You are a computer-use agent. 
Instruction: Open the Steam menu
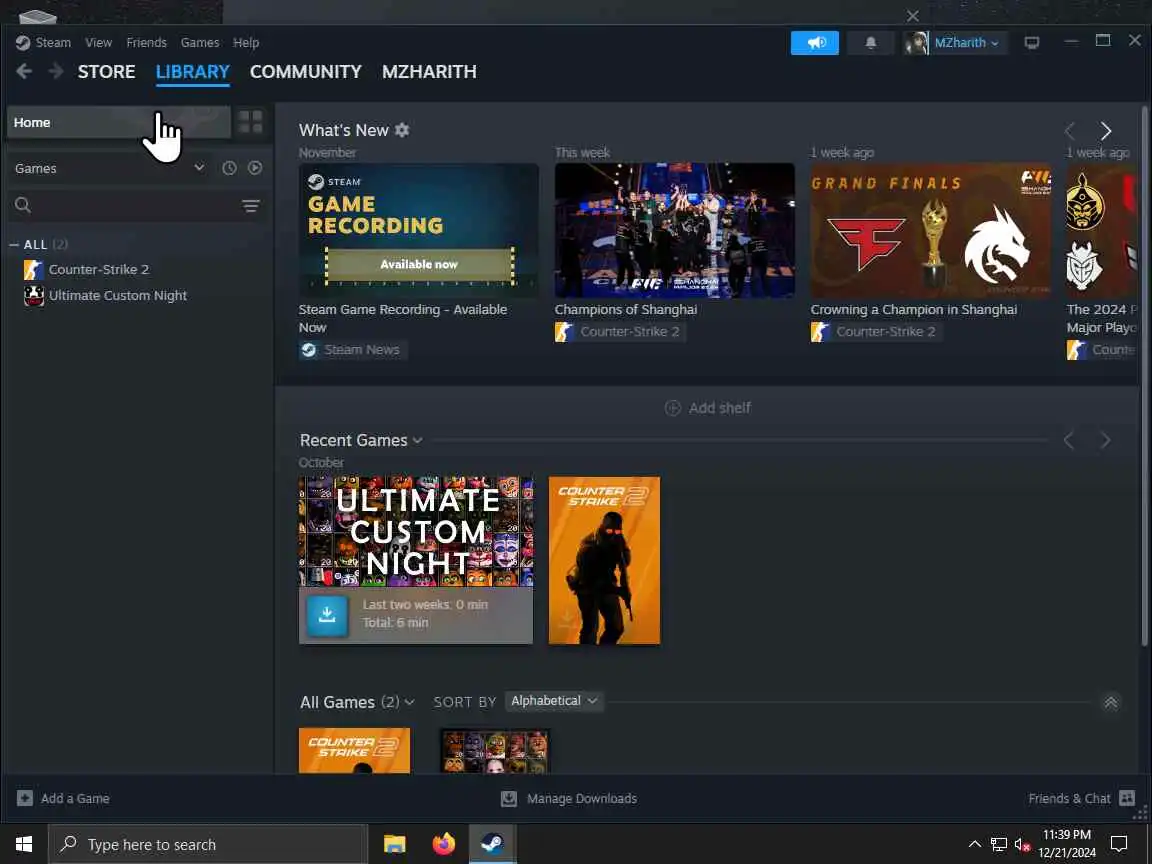click(54, 43)
